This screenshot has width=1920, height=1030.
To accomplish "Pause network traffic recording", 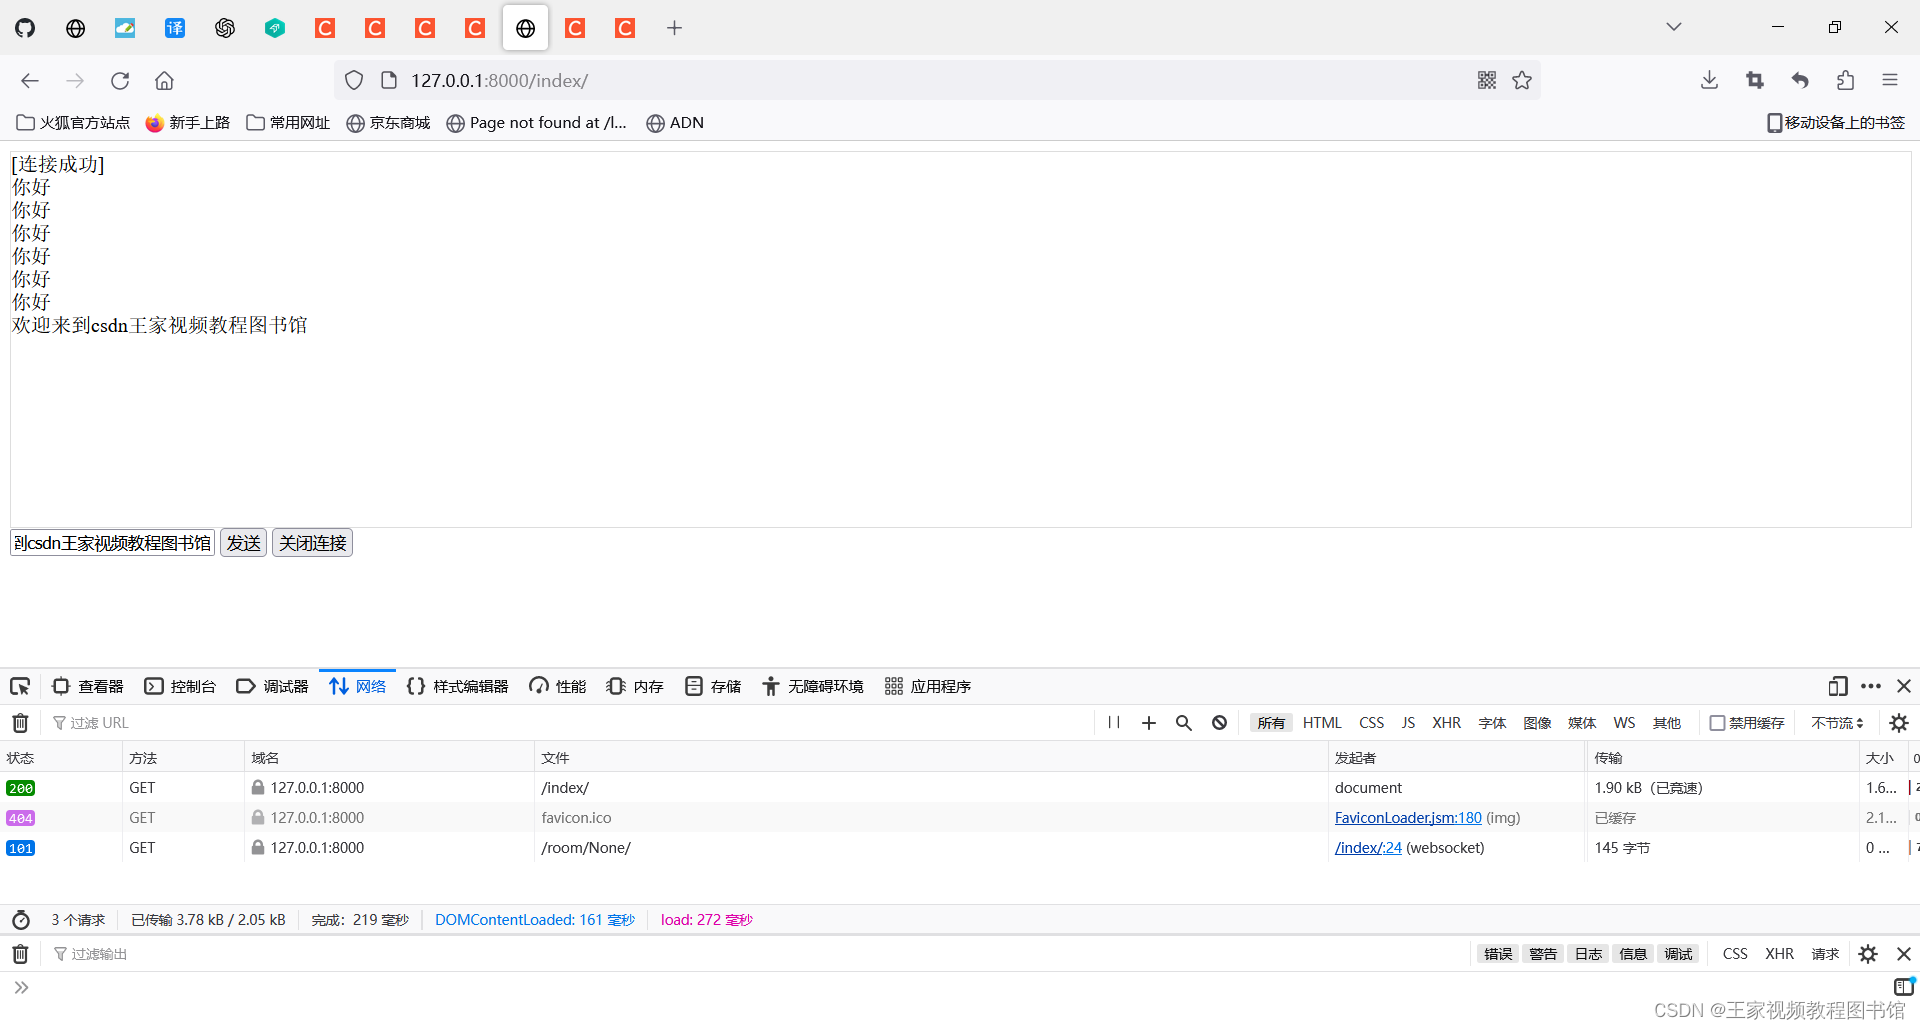I will pyautogui.click(x=1114, y=722).
